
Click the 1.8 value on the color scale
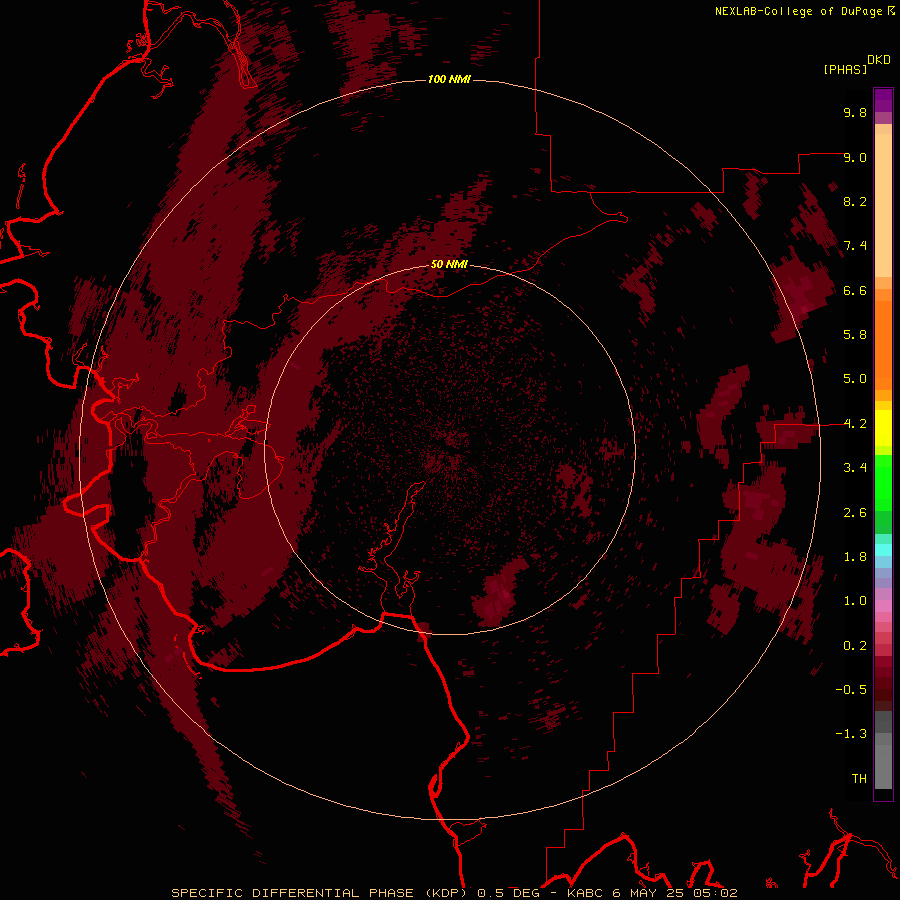[855, 557]
